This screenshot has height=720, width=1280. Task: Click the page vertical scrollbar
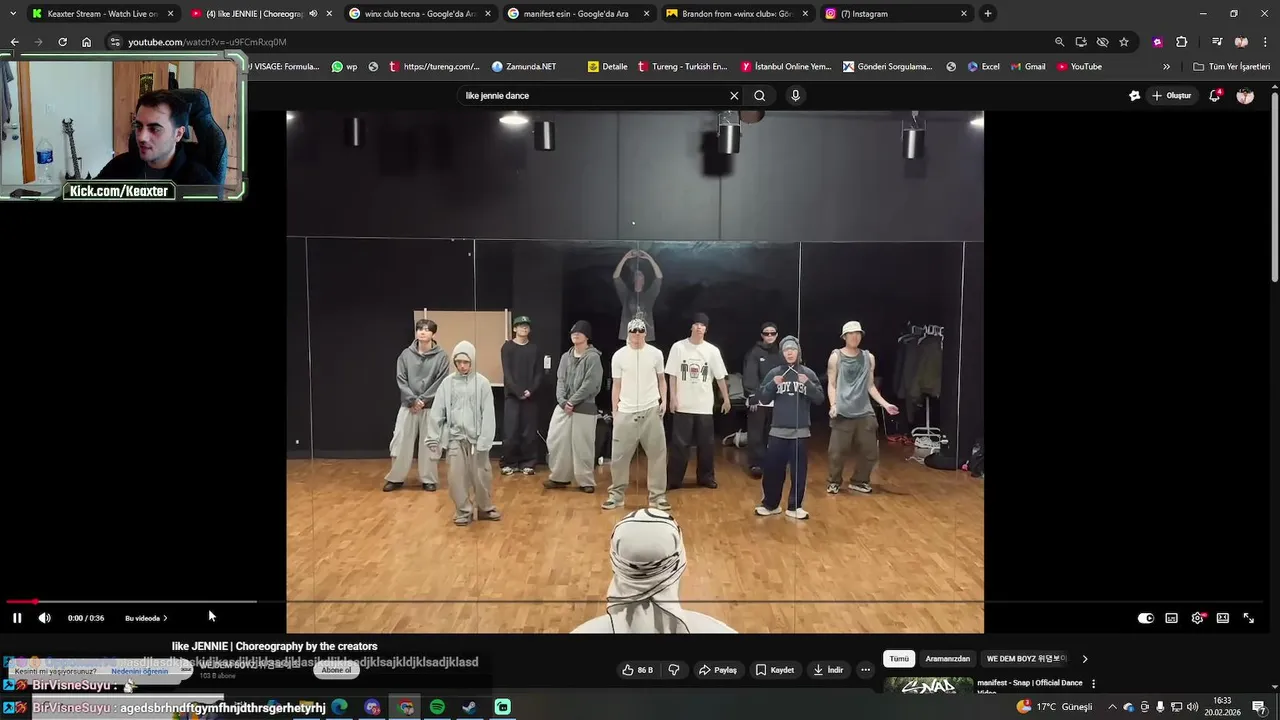(1275, 186)
